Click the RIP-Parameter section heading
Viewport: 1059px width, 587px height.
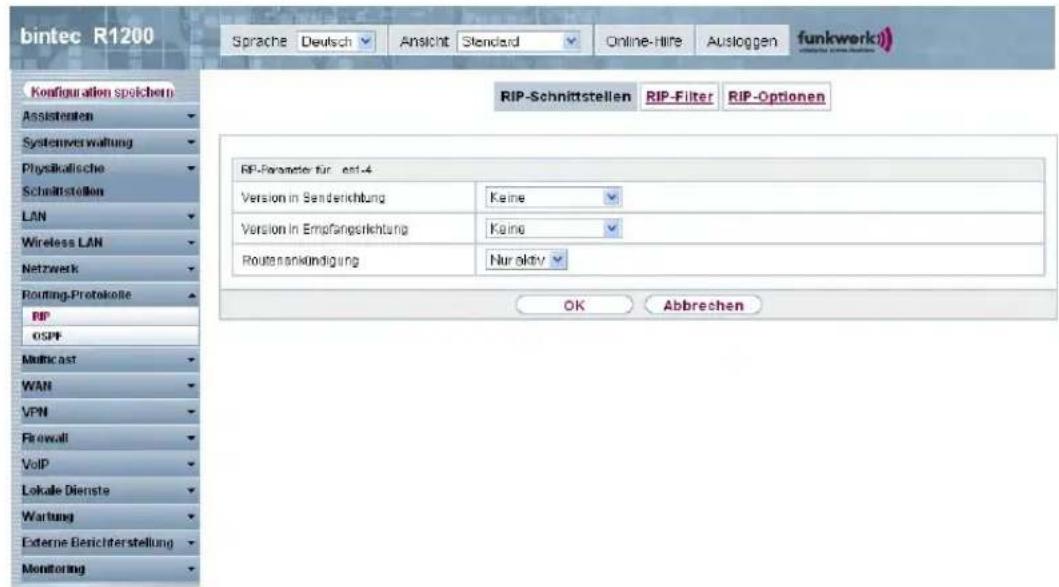307,170
